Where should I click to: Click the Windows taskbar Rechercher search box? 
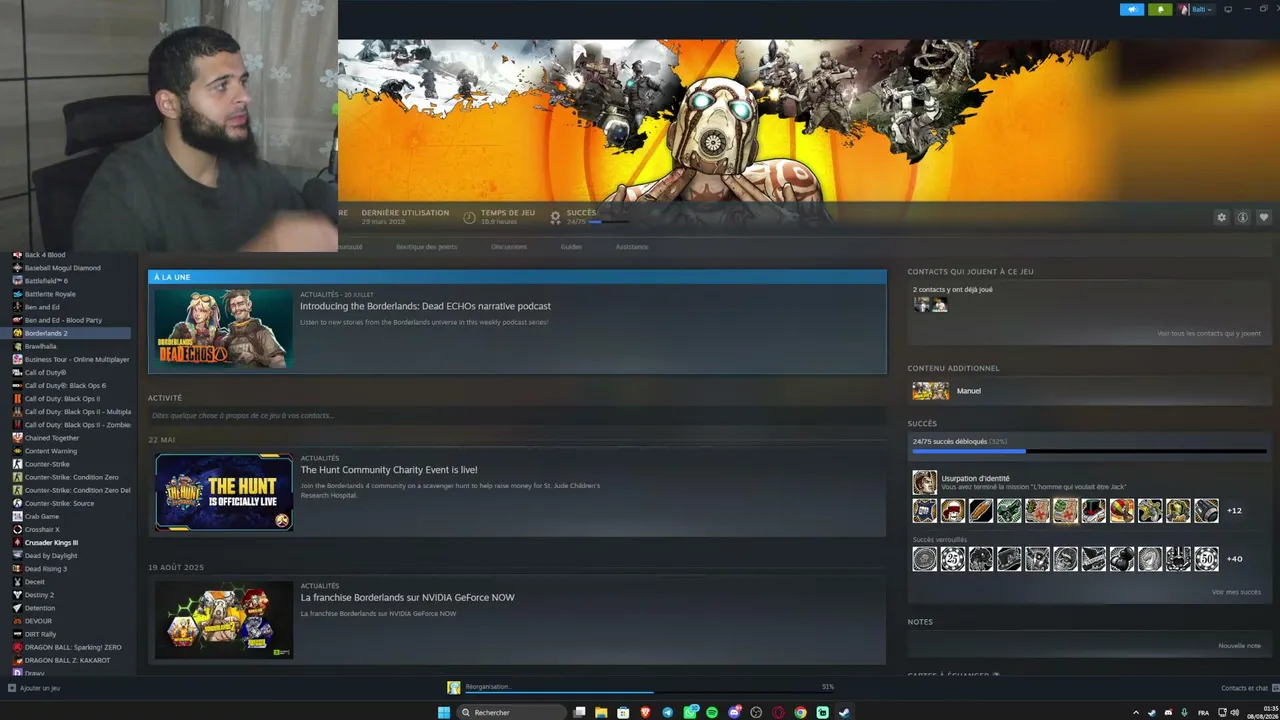512,713
